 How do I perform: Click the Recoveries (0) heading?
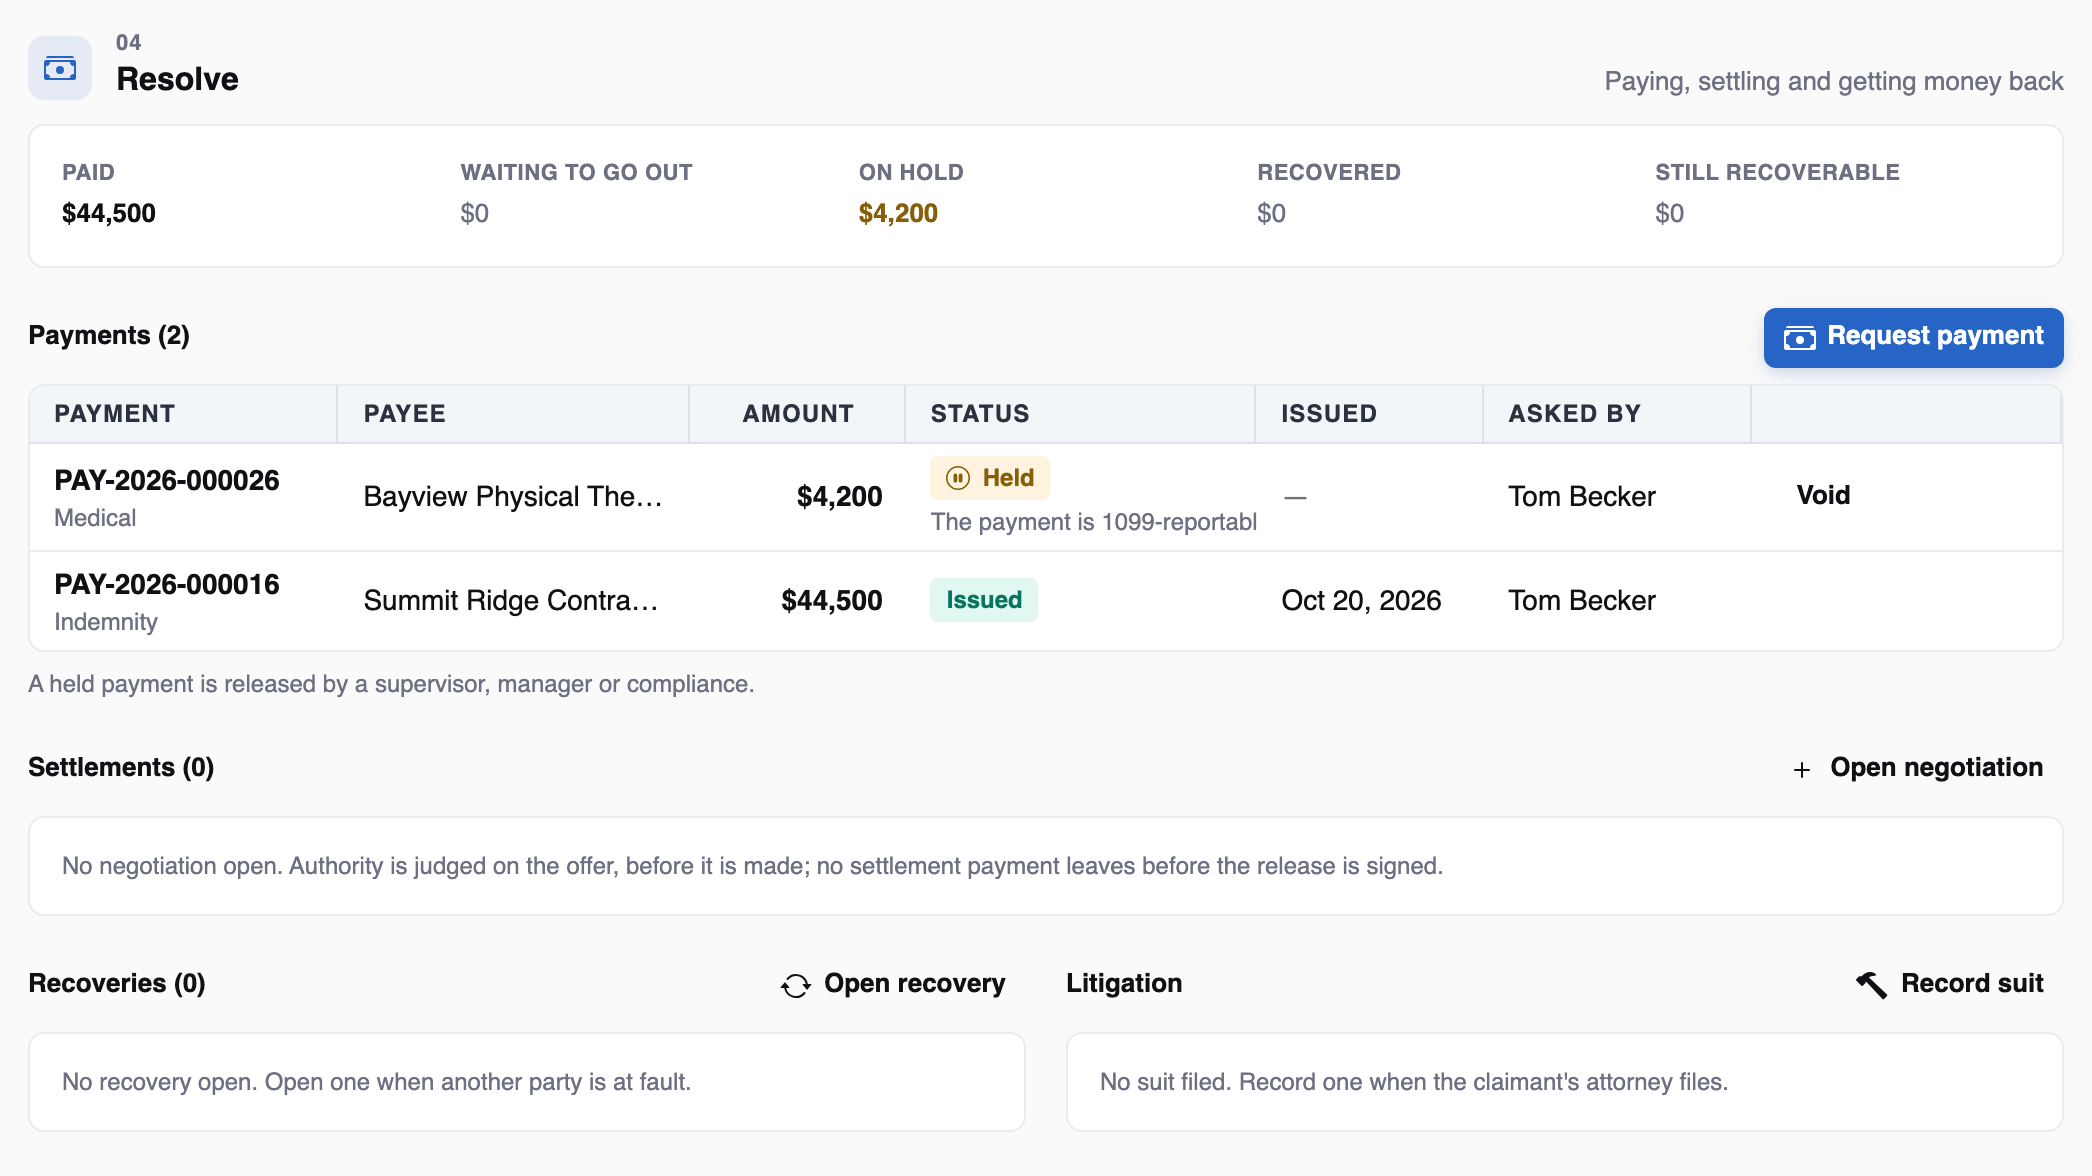pos(117,983)
